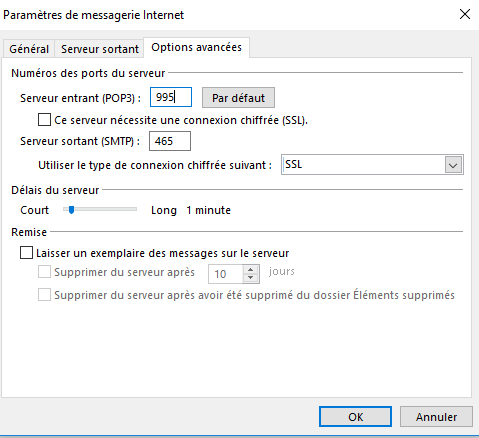Viewport: 479px width, 438px height.
Task: Switch to the Général tab
Action: tap(29, 49)
